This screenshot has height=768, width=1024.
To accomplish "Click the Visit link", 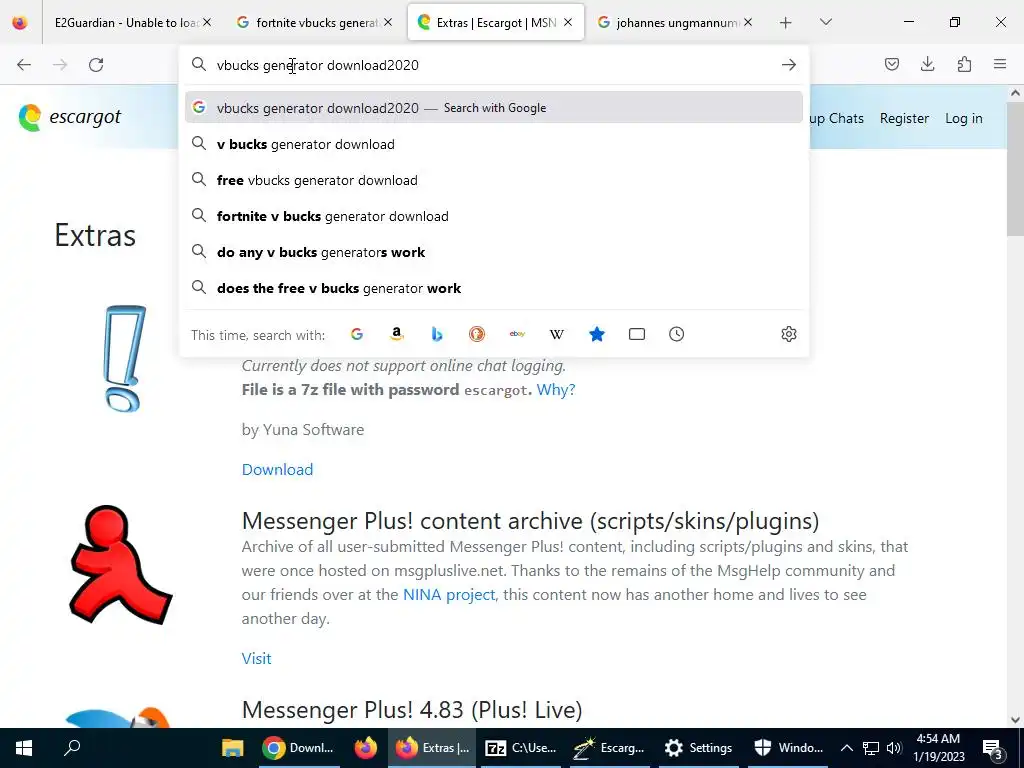I will pos(257,658).
